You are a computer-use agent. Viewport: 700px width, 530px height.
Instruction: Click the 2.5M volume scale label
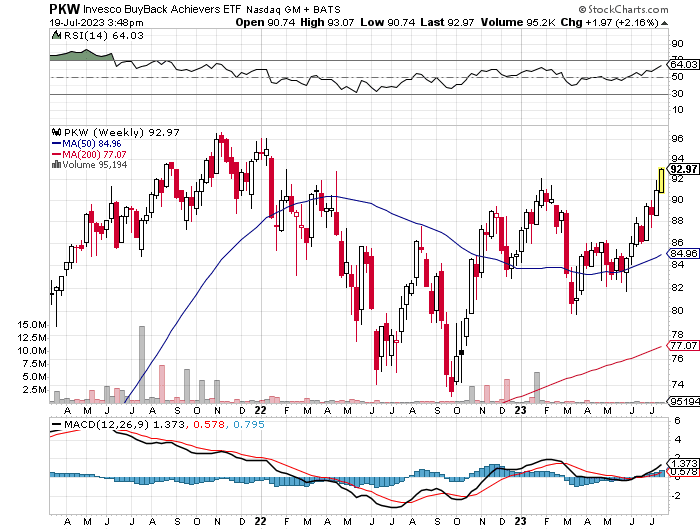(35, 390)
